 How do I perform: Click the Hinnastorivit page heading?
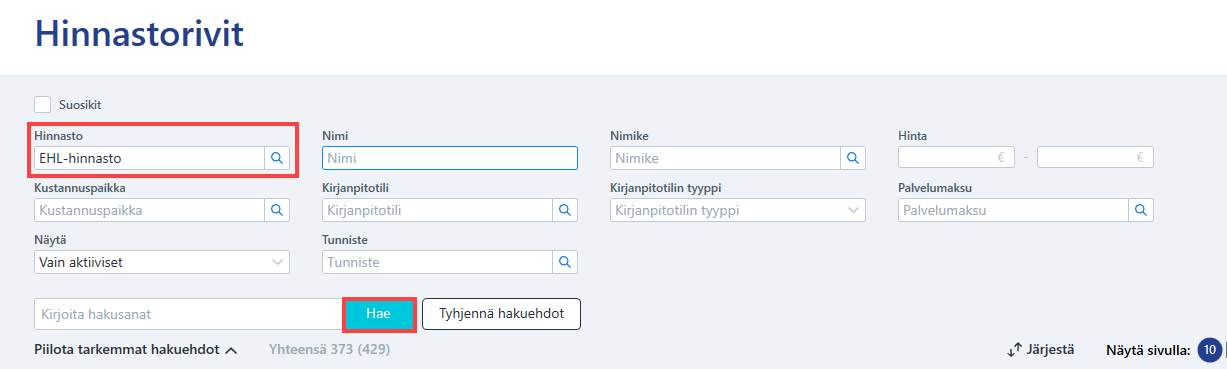[x=139, y=34]
